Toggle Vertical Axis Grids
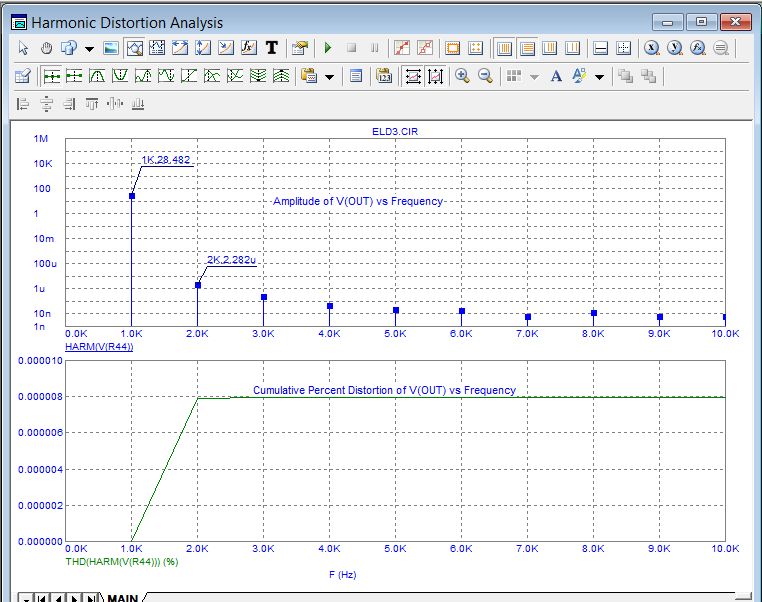The width and height of the screenshot is (762, 602). [527, 48]
